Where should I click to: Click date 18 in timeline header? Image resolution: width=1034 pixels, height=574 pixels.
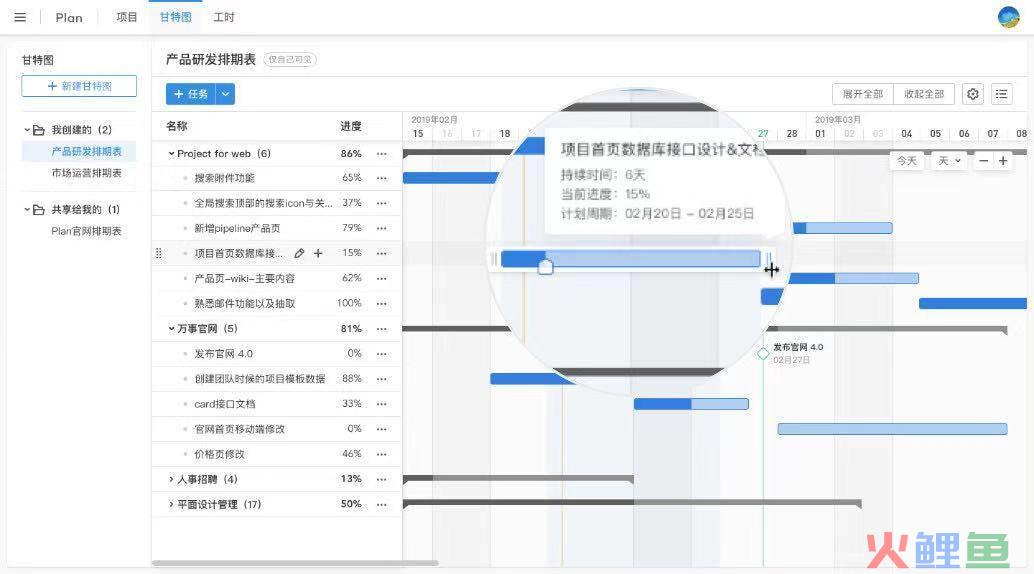[504, 133]
